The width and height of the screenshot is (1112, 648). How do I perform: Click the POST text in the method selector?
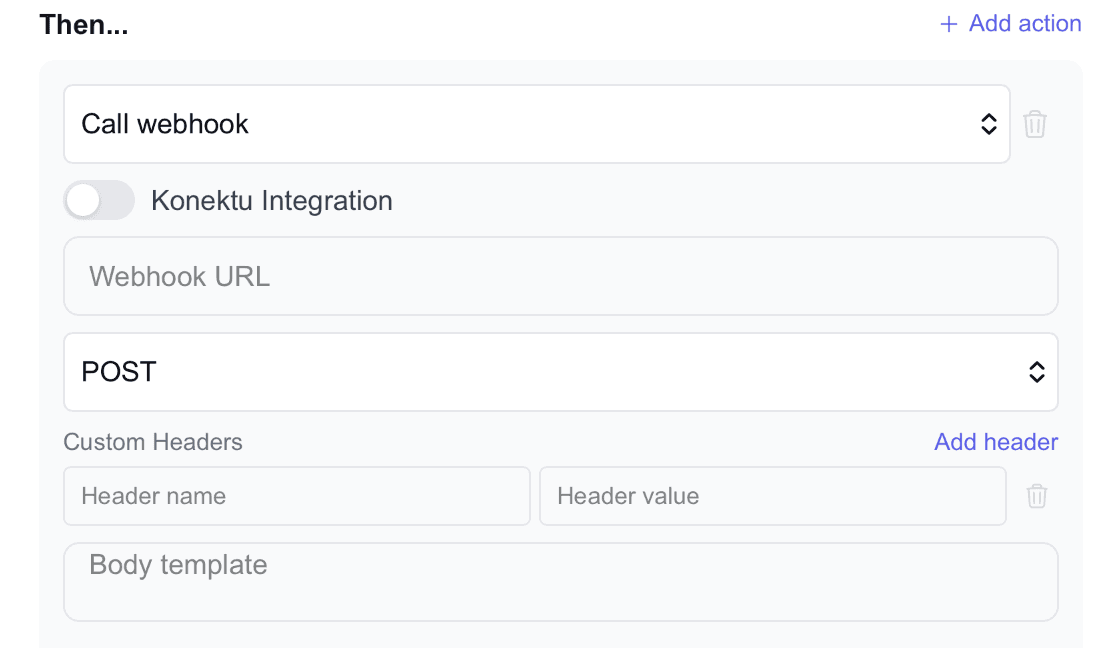tap(119, 372)
